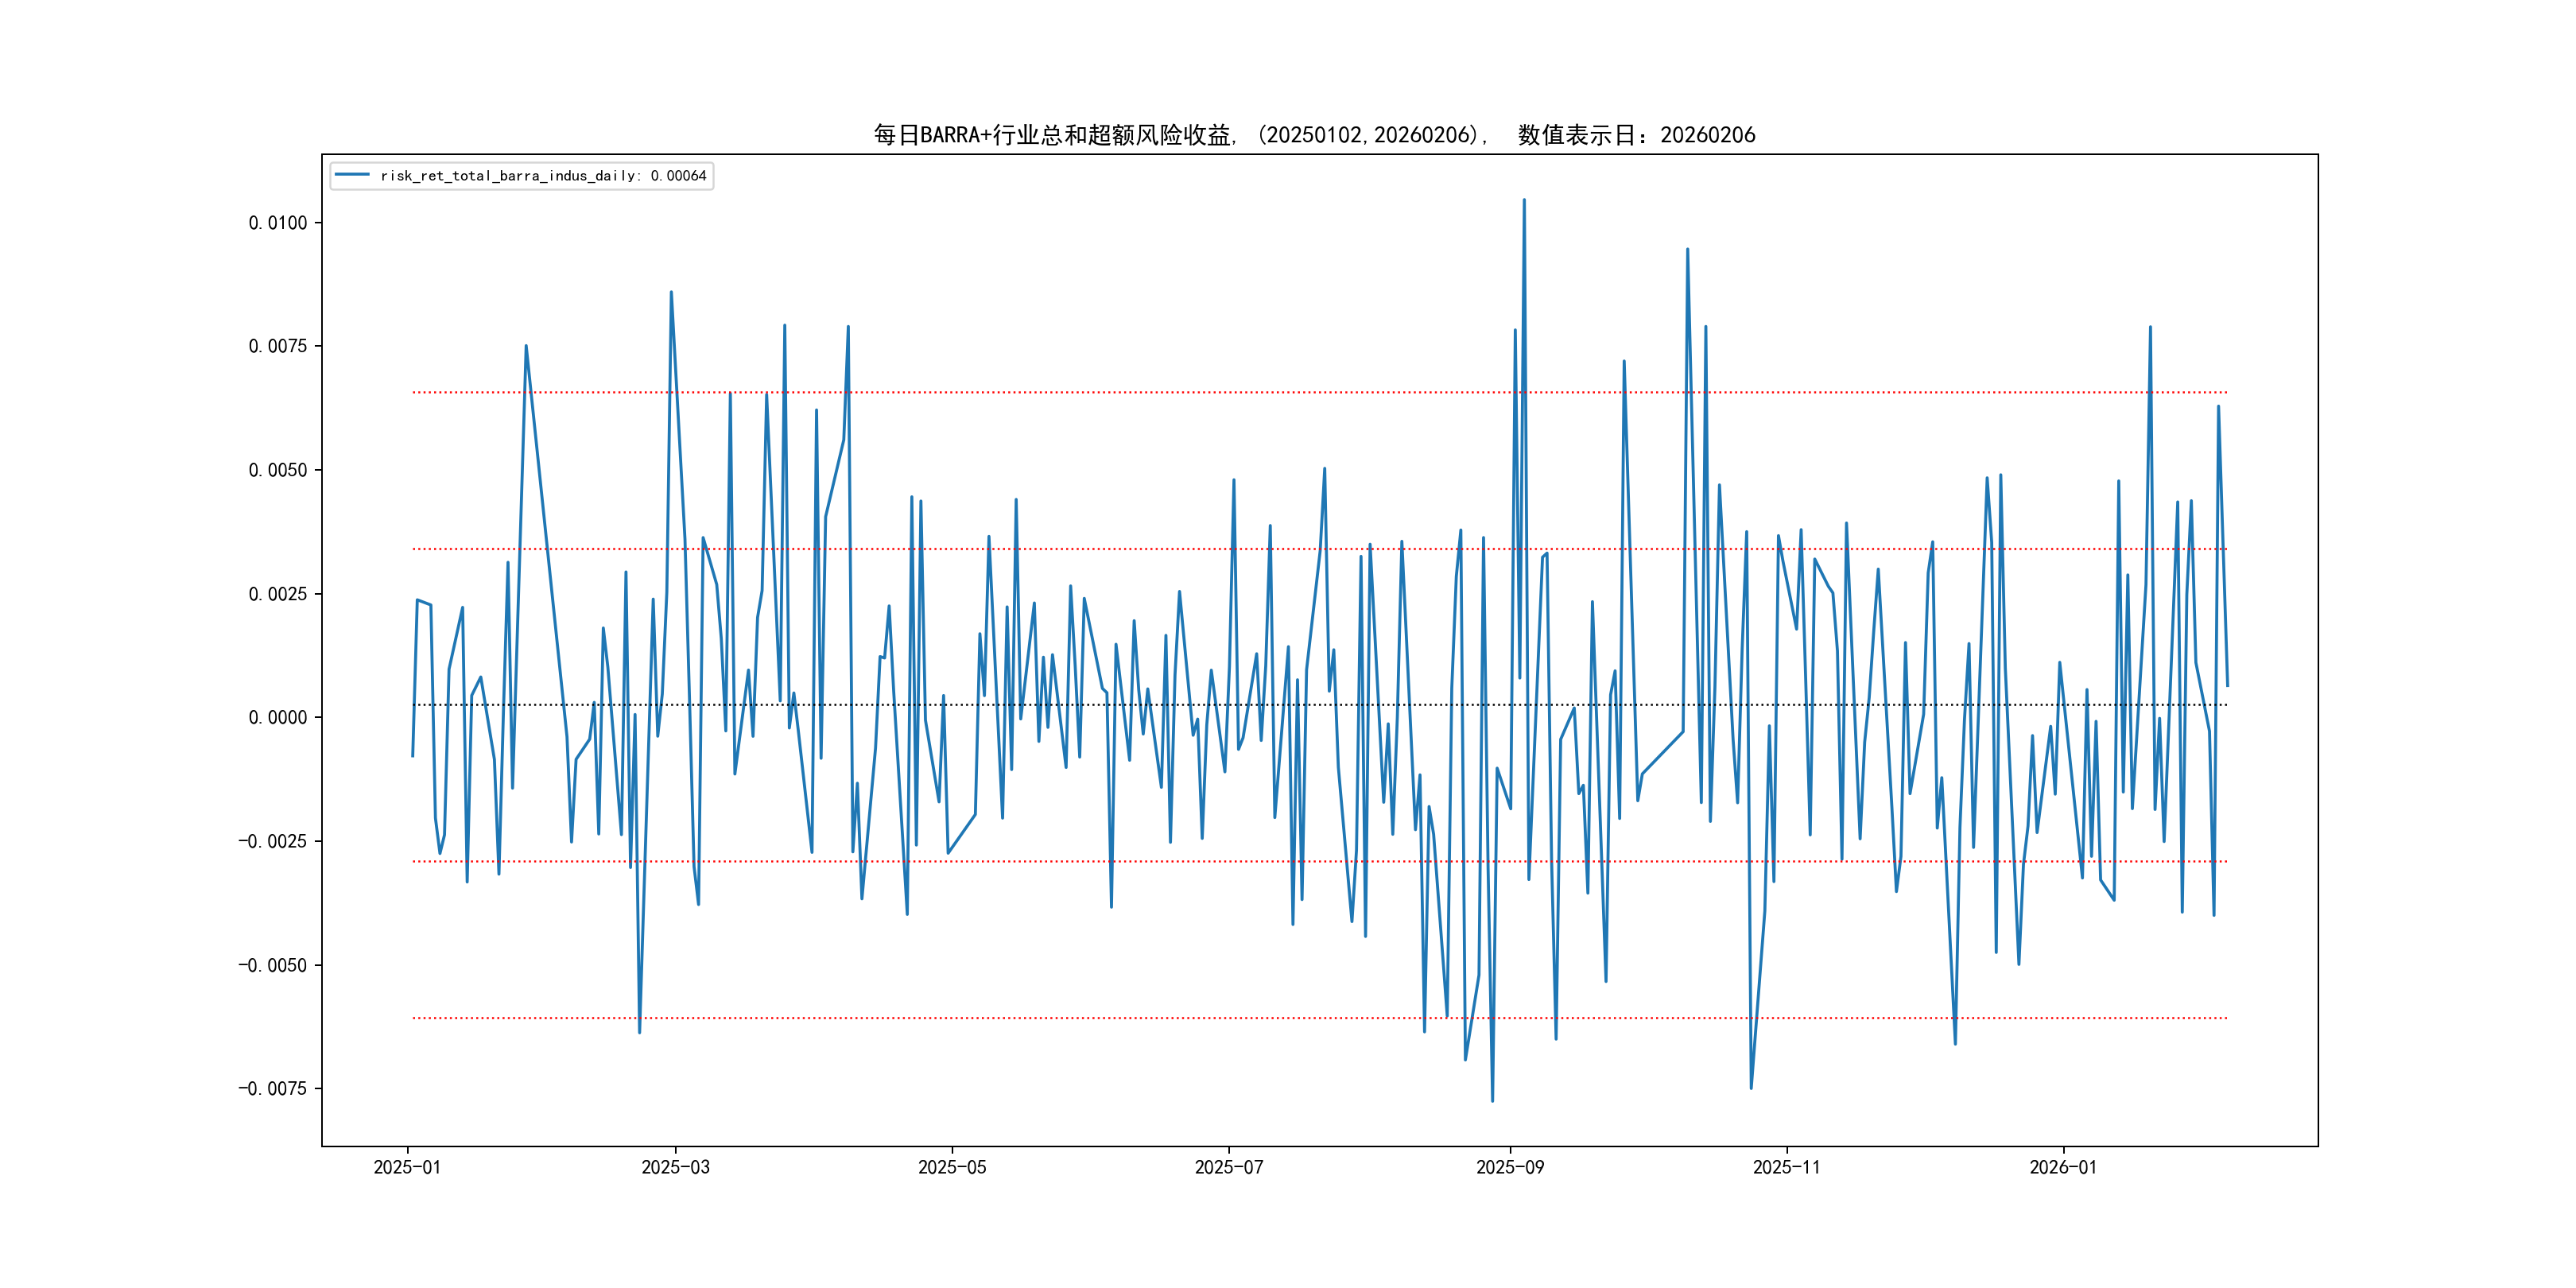
Task: Click the 2025-07 x-axis label
Action: 1229,1167
